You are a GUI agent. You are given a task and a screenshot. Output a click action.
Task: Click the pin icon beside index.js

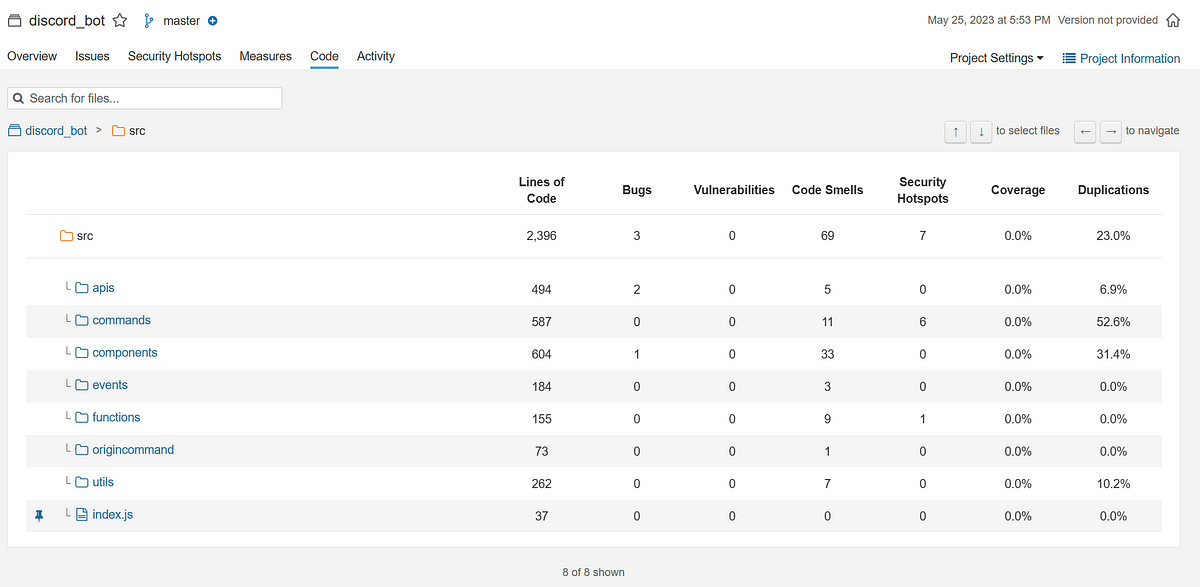click(40, 516)
